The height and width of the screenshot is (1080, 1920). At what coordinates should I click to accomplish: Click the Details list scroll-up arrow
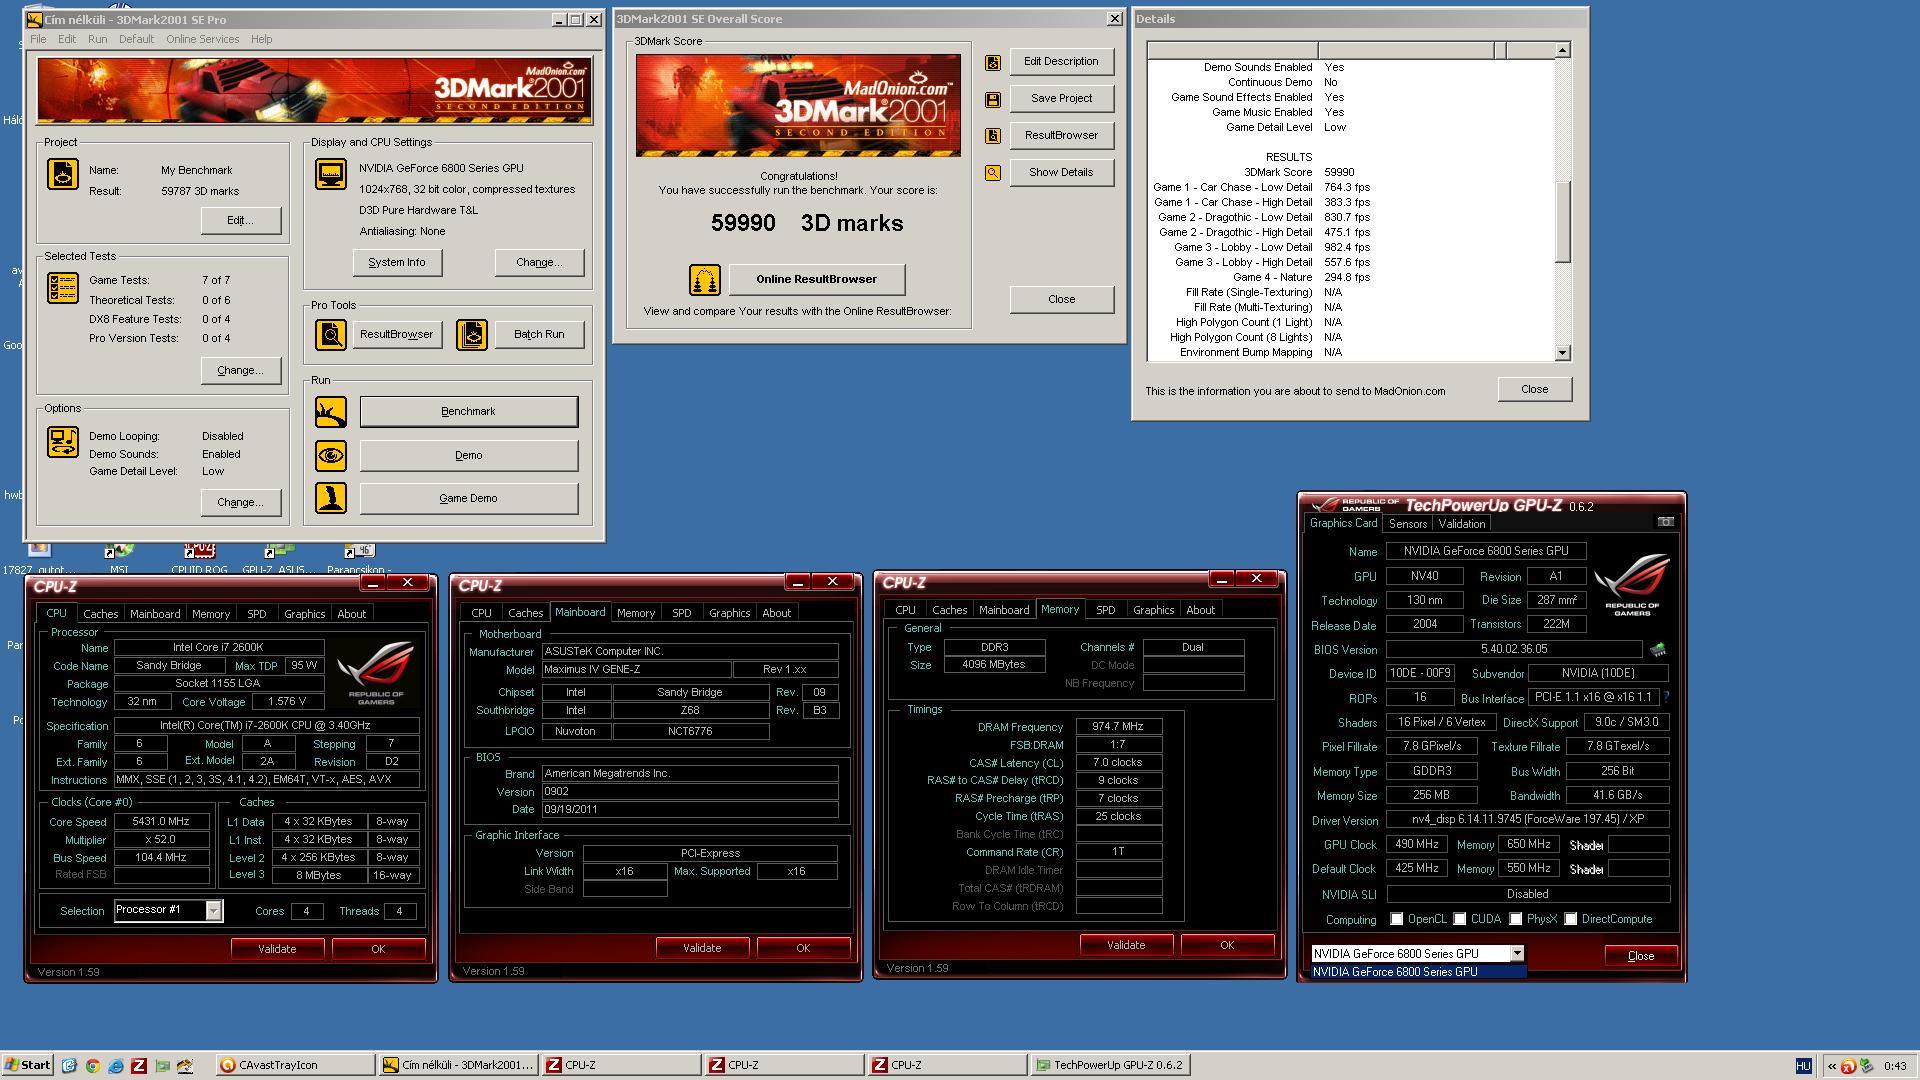pyautogui.click(x=1563, y=50)
